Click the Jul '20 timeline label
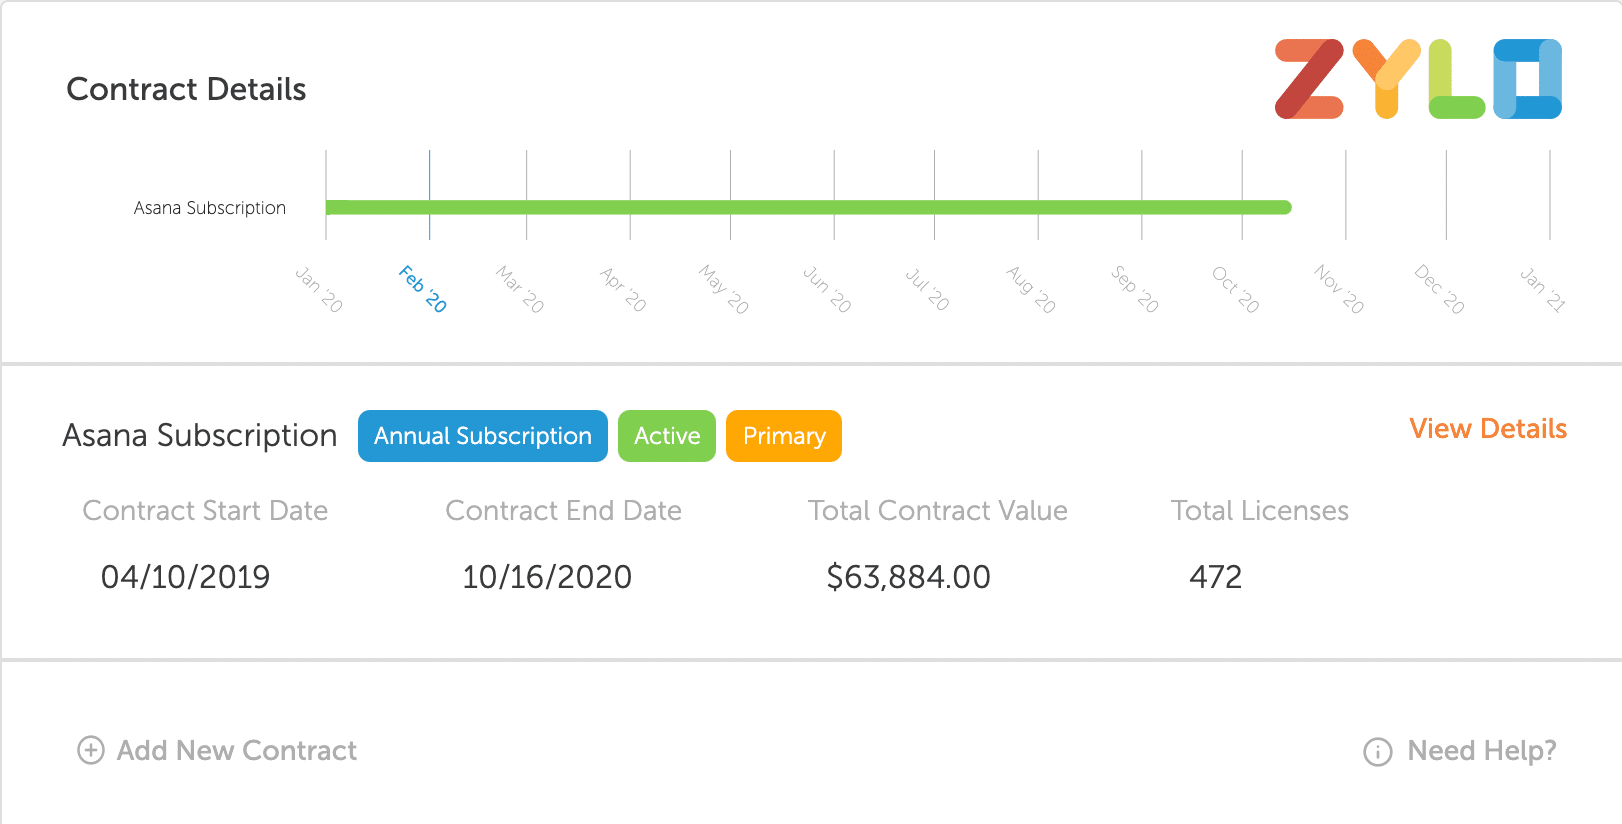The width and height of the screenshot is (1622, 824). (x=927, y=289)
